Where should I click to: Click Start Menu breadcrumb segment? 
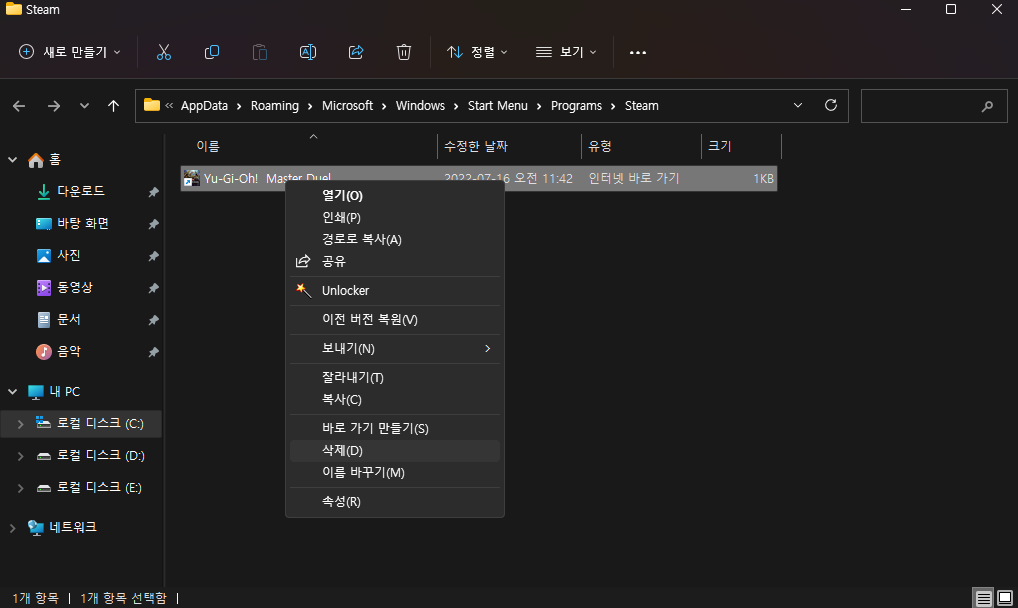pos(498,106)
